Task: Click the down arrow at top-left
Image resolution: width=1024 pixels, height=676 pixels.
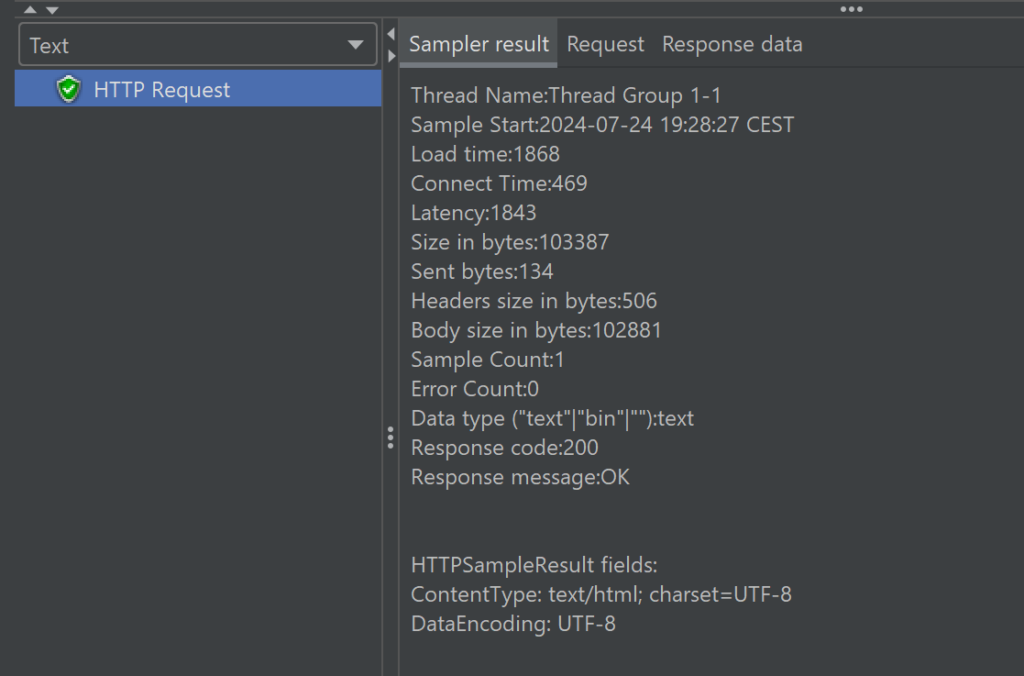Action: click(x=52, y=9)
